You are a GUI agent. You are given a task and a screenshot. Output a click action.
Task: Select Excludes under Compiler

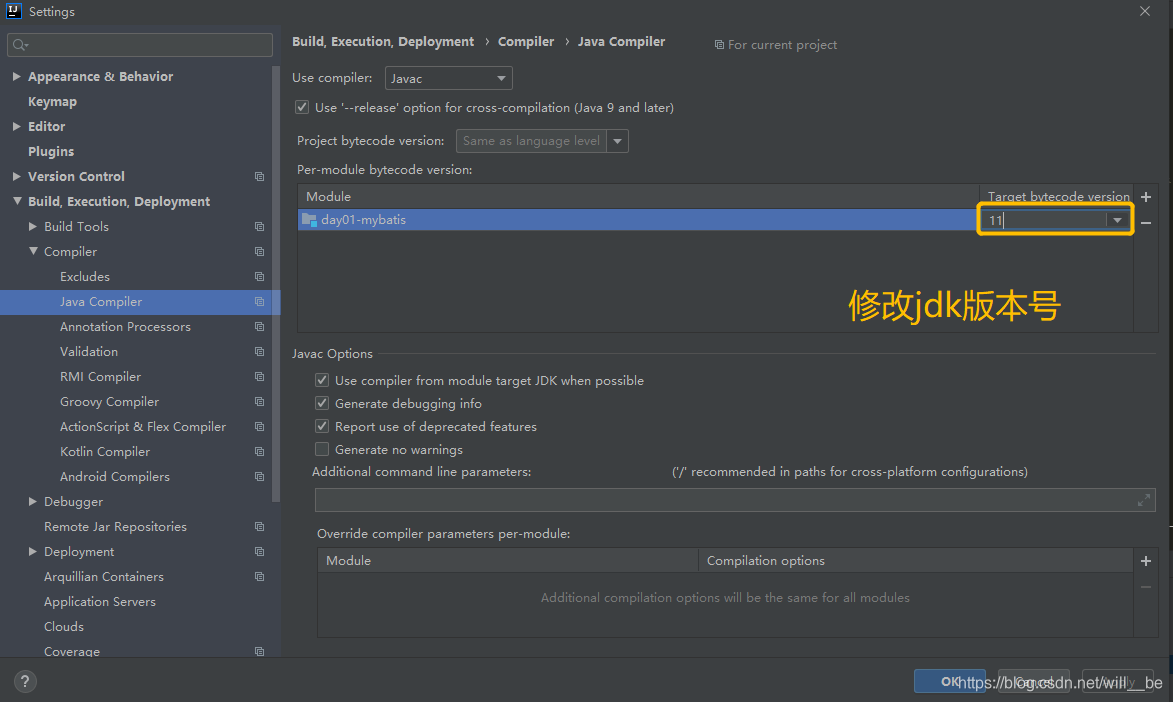tap(85, 277)
